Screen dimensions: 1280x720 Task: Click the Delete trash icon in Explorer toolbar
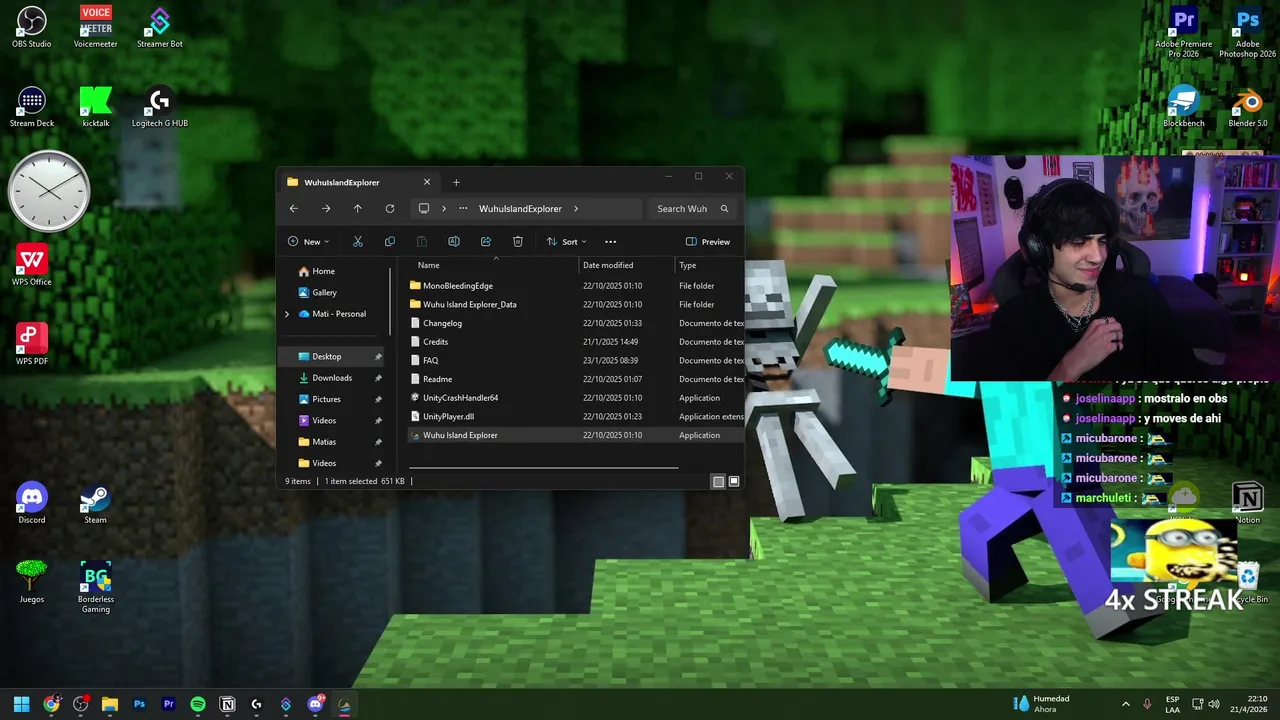518,242
